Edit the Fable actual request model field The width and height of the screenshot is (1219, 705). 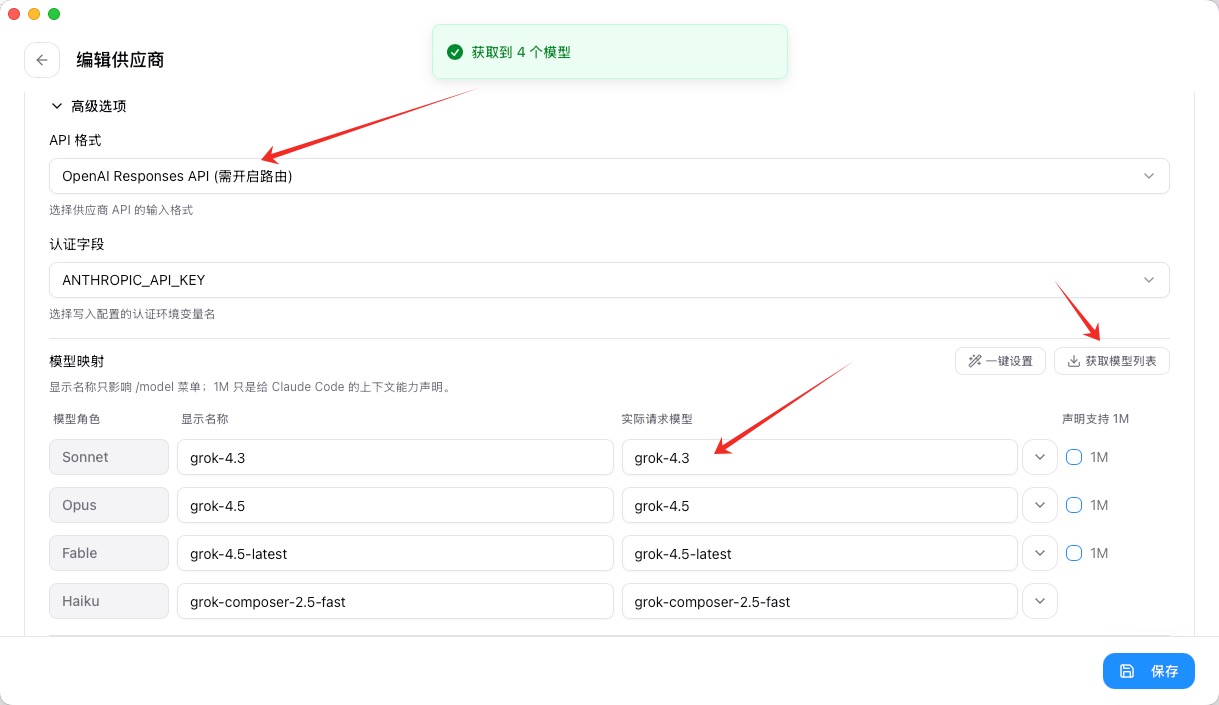click(x=820, y=553)
